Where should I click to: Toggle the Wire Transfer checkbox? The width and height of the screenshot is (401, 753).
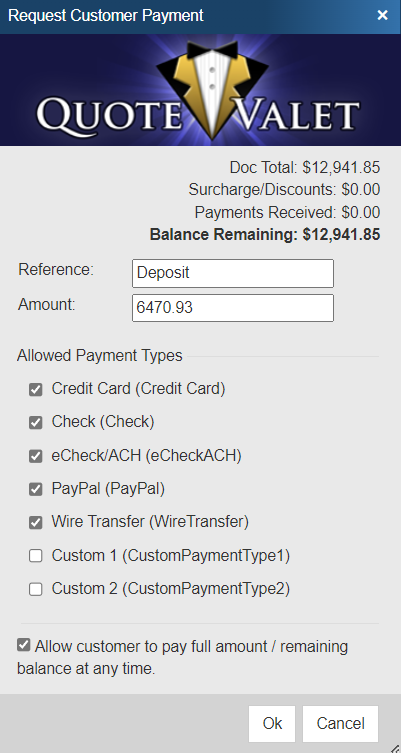coord(36,522)
